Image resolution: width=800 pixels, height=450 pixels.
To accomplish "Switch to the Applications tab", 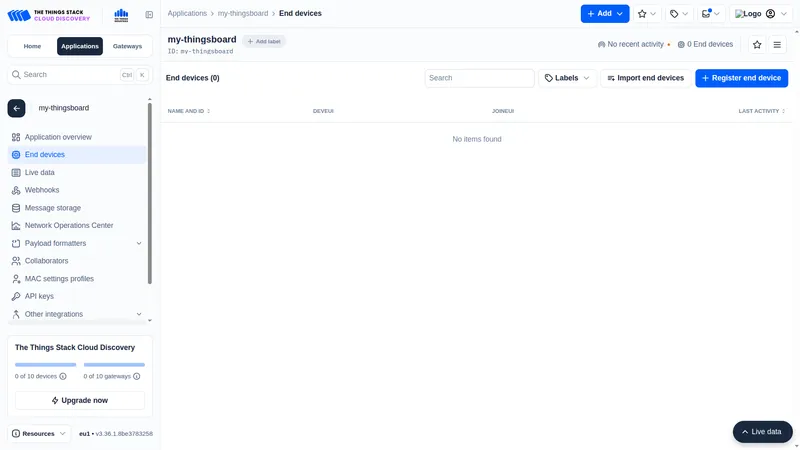I will [x=80, y=46].
